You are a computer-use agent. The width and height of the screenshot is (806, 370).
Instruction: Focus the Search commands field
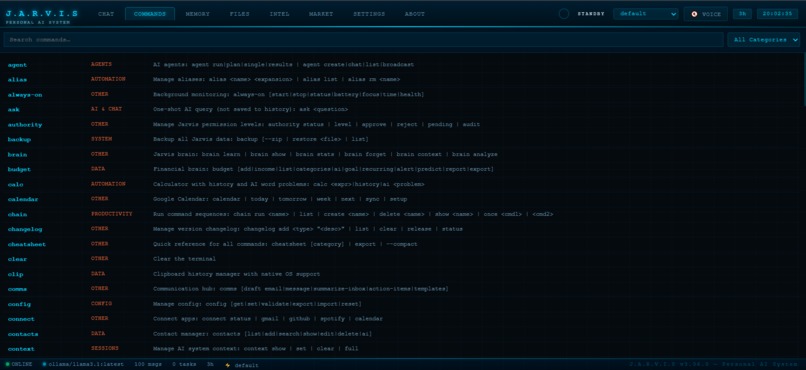[x=363, y=40]
